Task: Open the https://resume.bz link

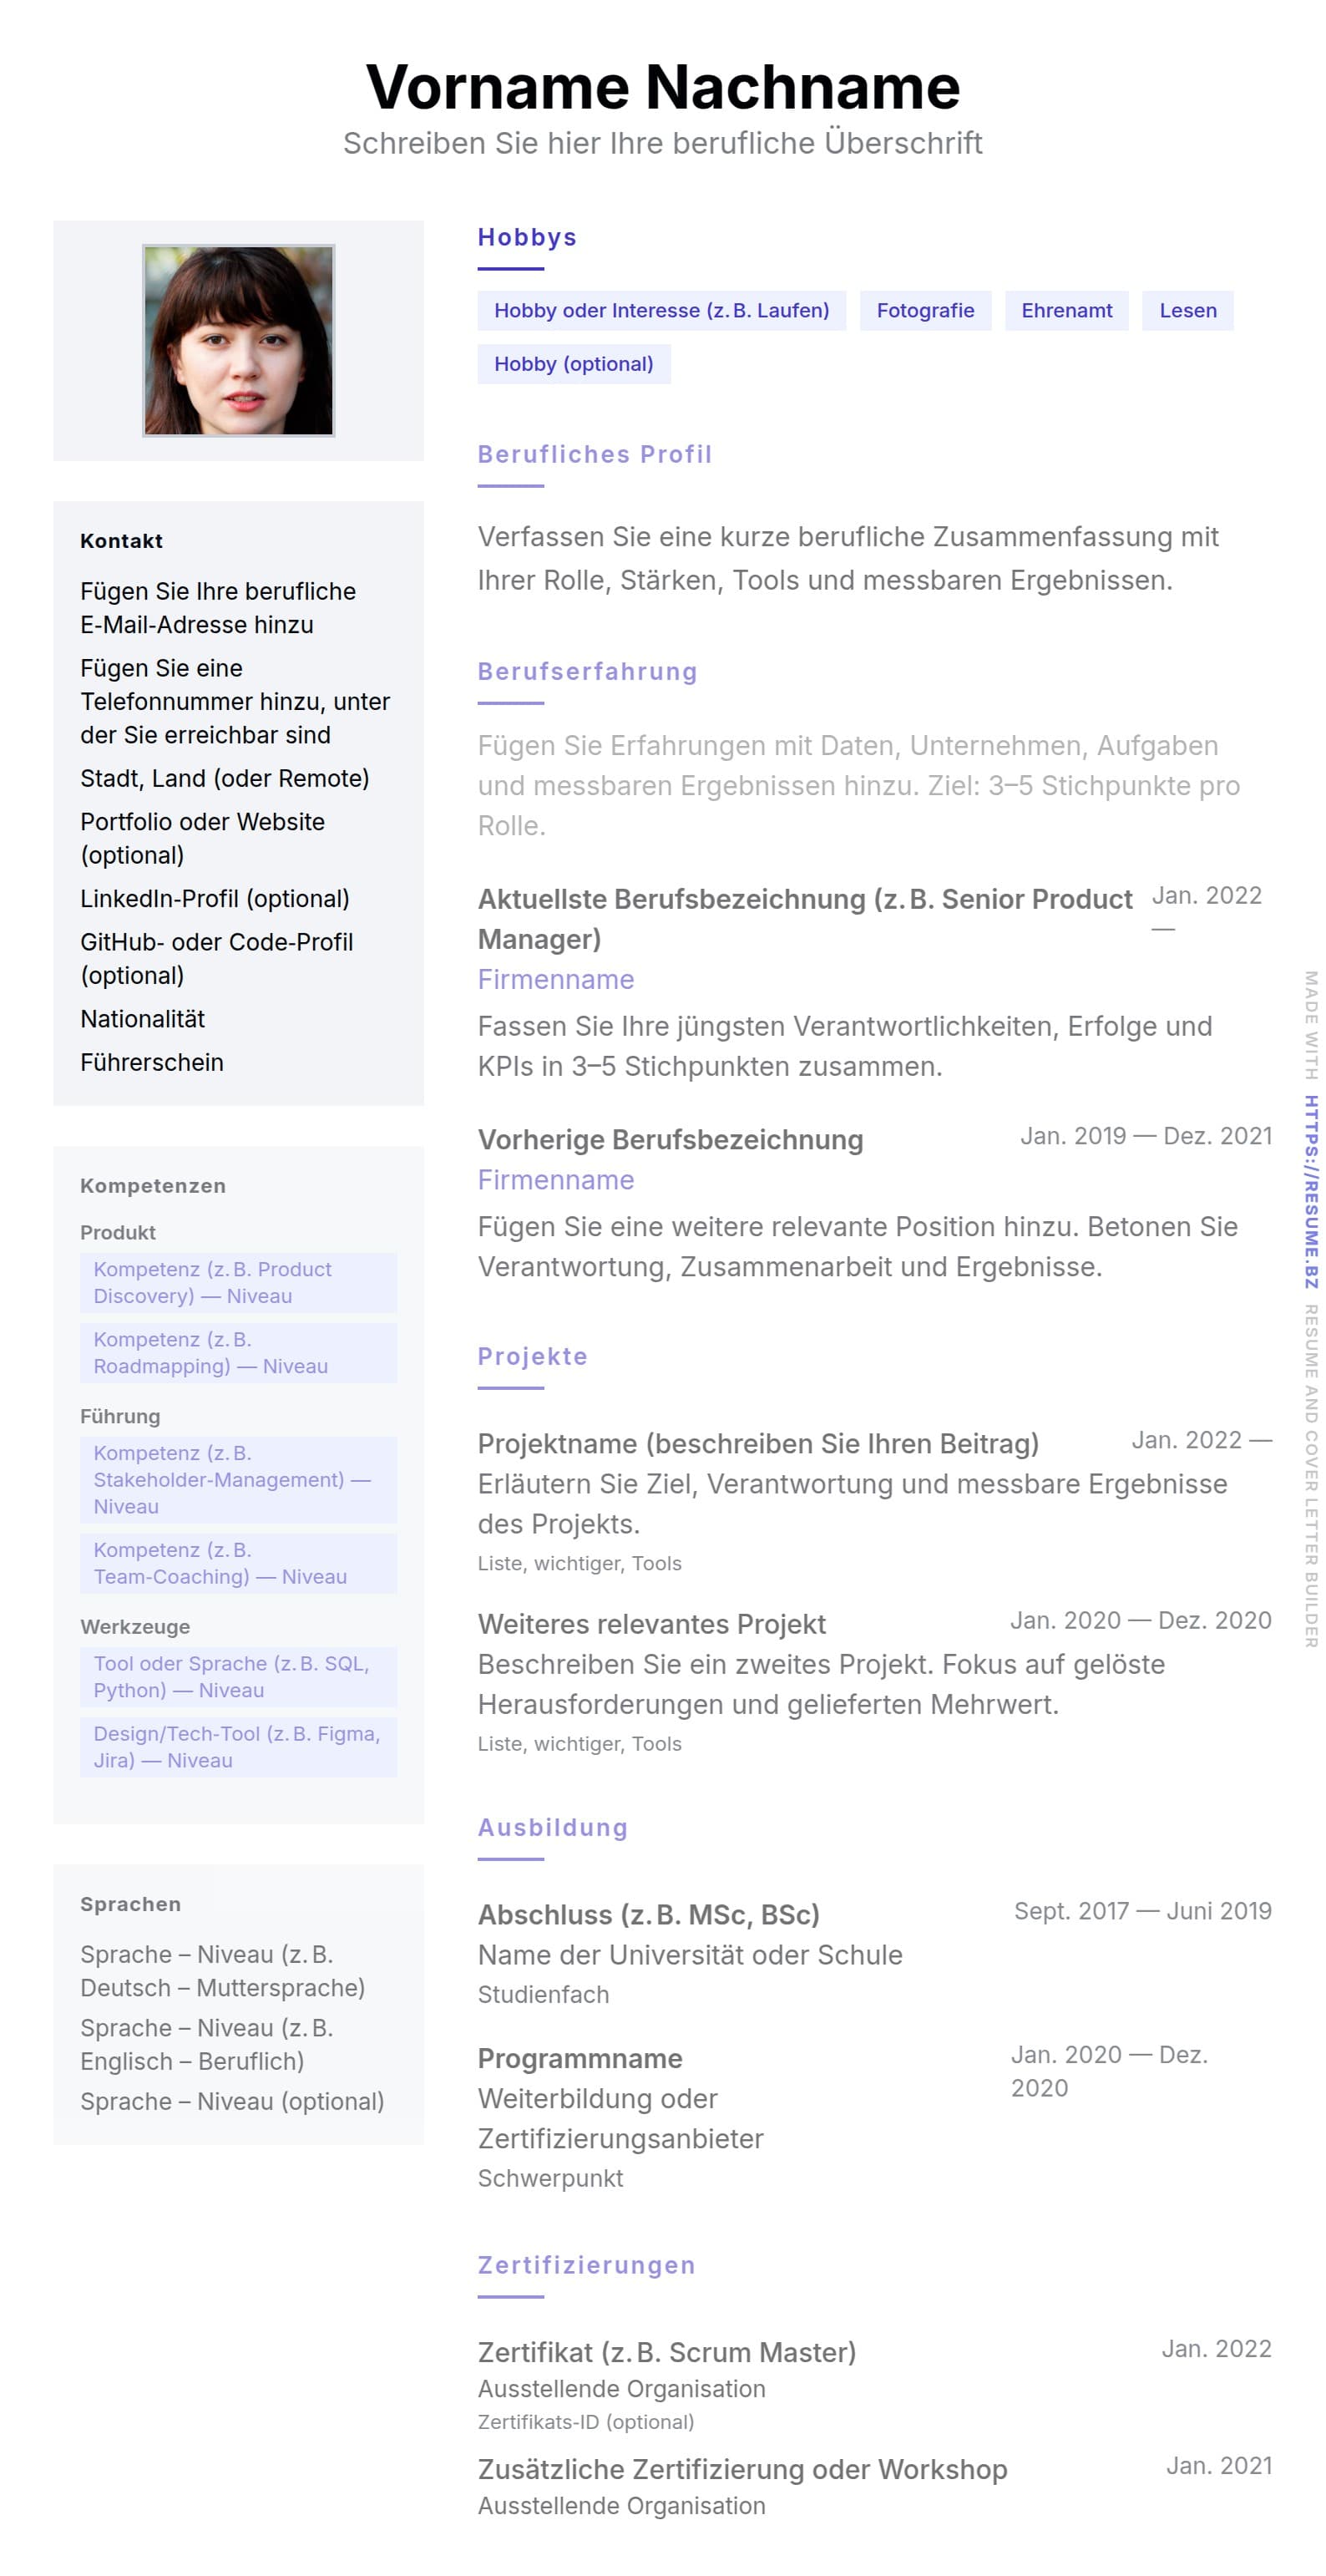Action: 1310,1191
